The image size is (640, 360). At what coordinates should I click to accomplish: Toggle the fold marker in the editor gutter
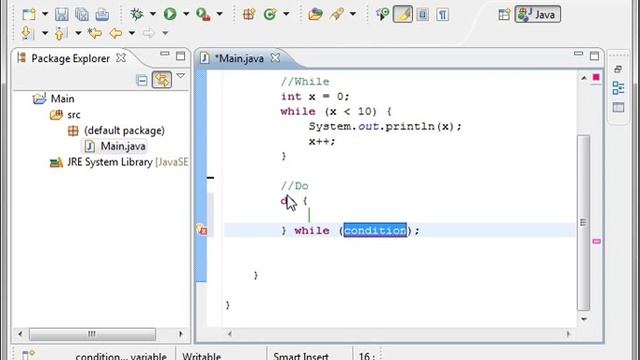[x=210, y=178]
